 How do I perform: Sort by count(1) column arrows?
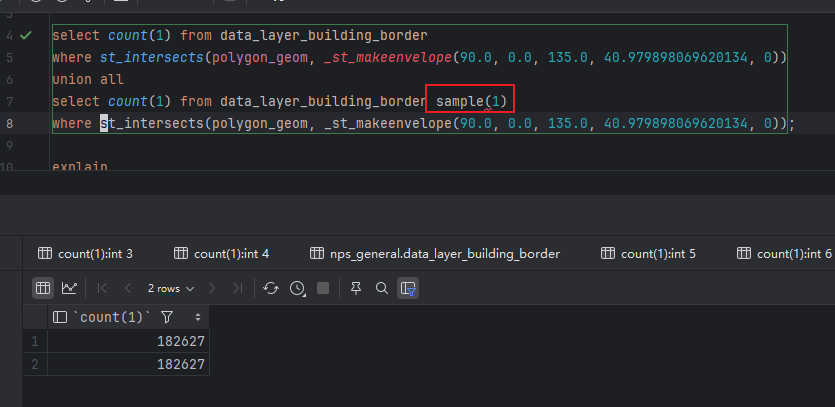coord(197,317)
